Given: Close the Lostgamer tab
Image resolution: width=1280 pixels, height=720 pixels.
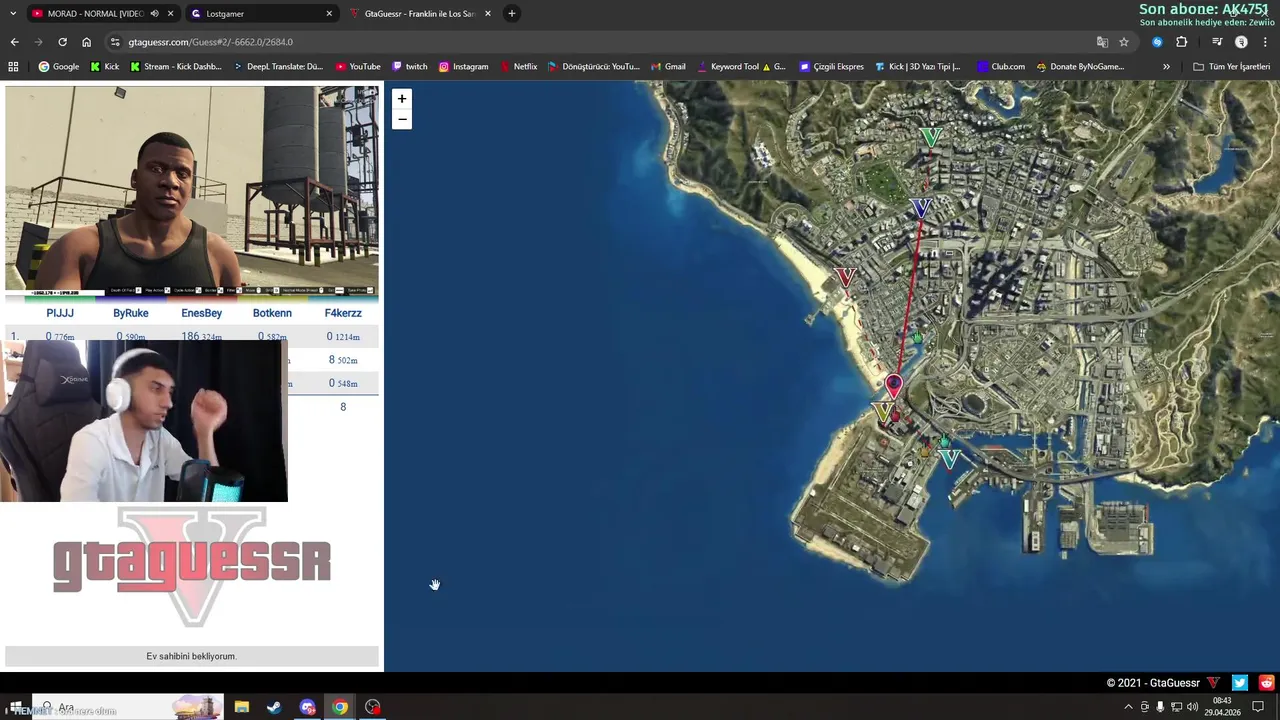Looking at the screenshot, I should coord(329,14).
